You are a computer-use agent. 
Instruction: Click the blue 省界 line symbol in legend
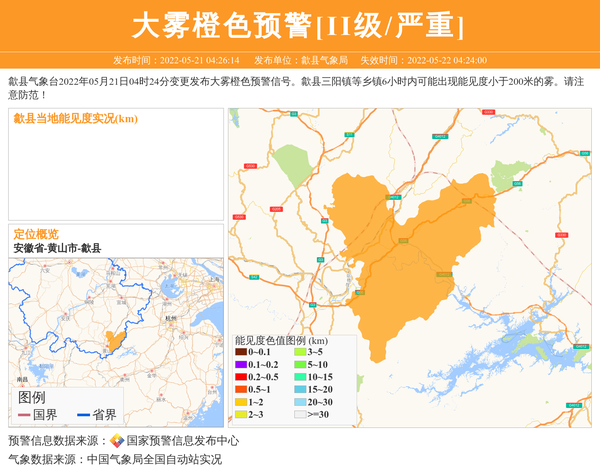(82, 415)
